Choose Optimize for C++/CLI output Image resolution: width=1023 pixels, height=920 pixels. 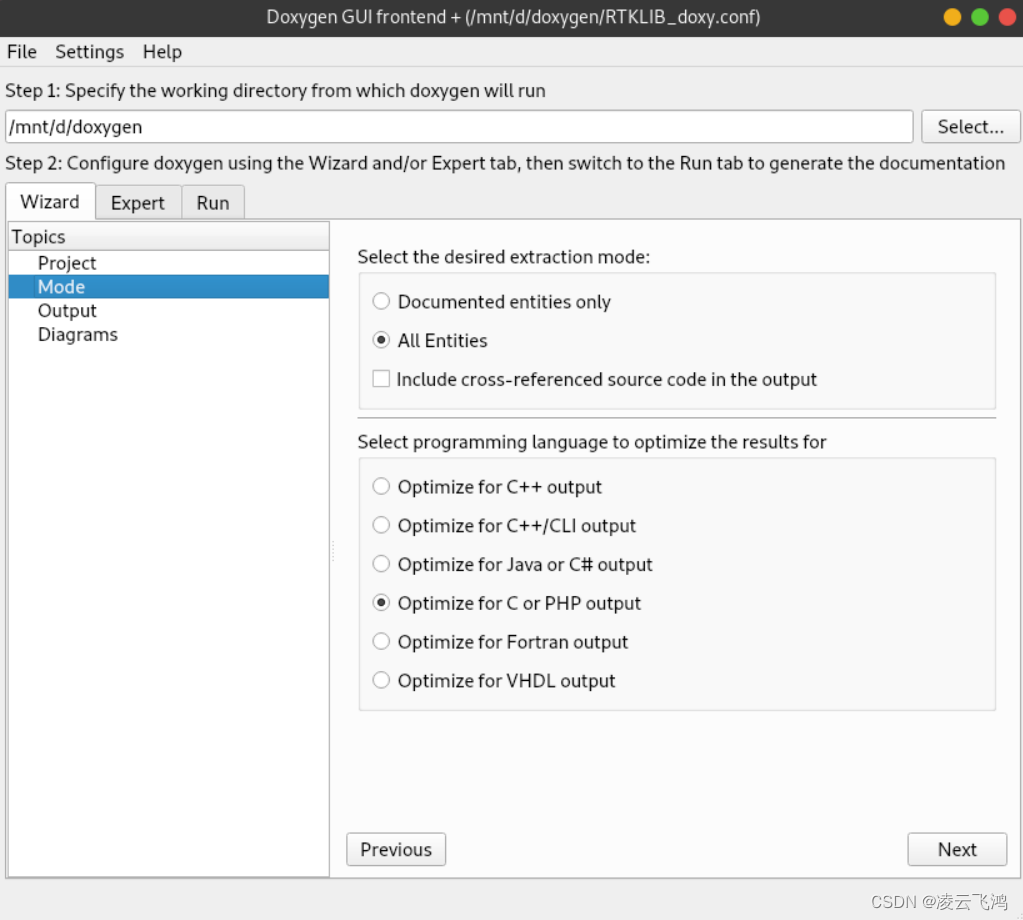click(381, 525)
